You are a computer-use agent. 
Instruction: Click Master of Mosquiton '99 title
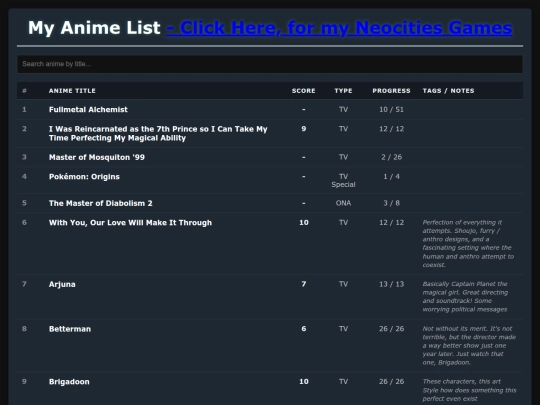97,157
